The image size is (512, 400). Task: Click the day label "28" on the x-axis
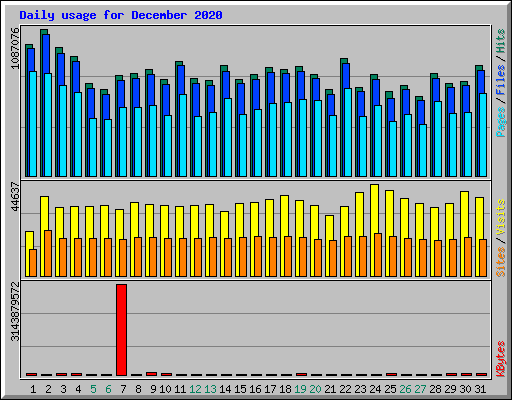(x=435, y=389)
